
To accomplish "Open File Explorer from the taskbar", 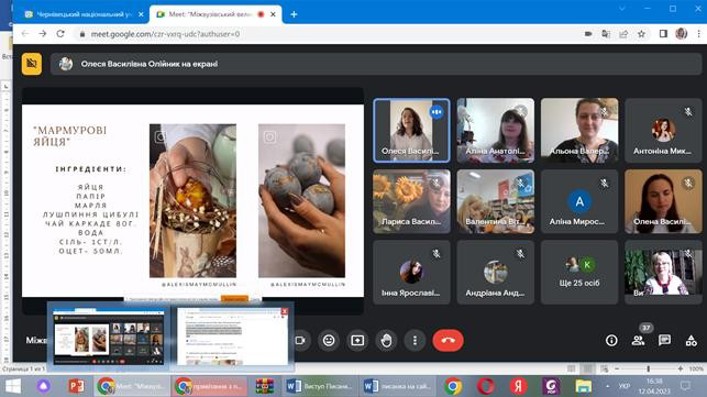I will [x=583, y=387].
